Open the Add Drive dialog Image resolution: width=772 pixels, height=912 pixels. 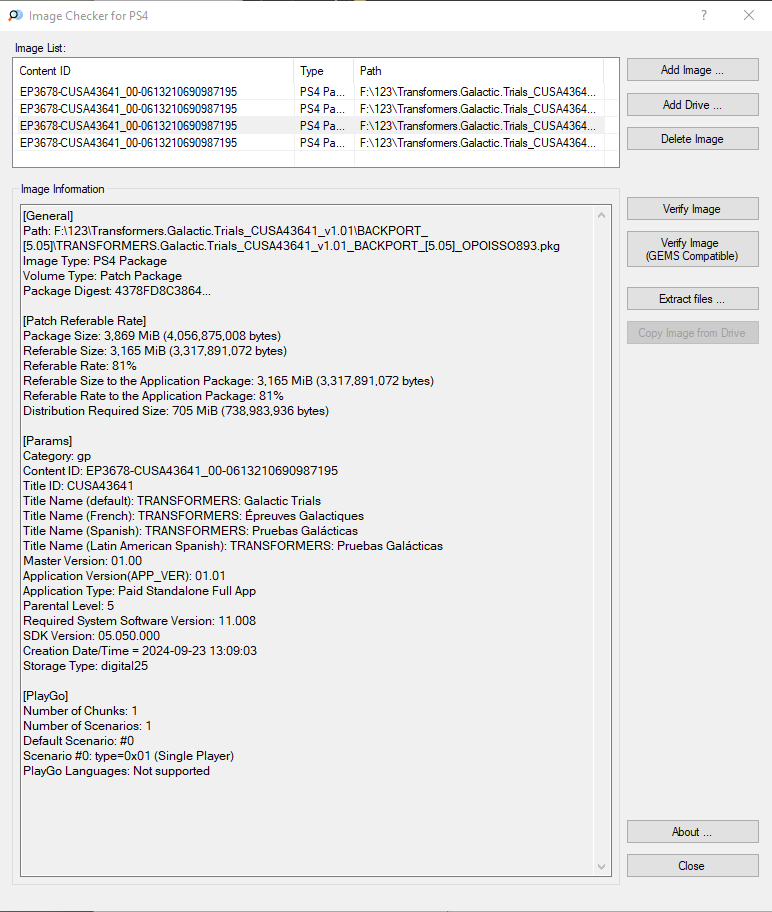point(692,105)
